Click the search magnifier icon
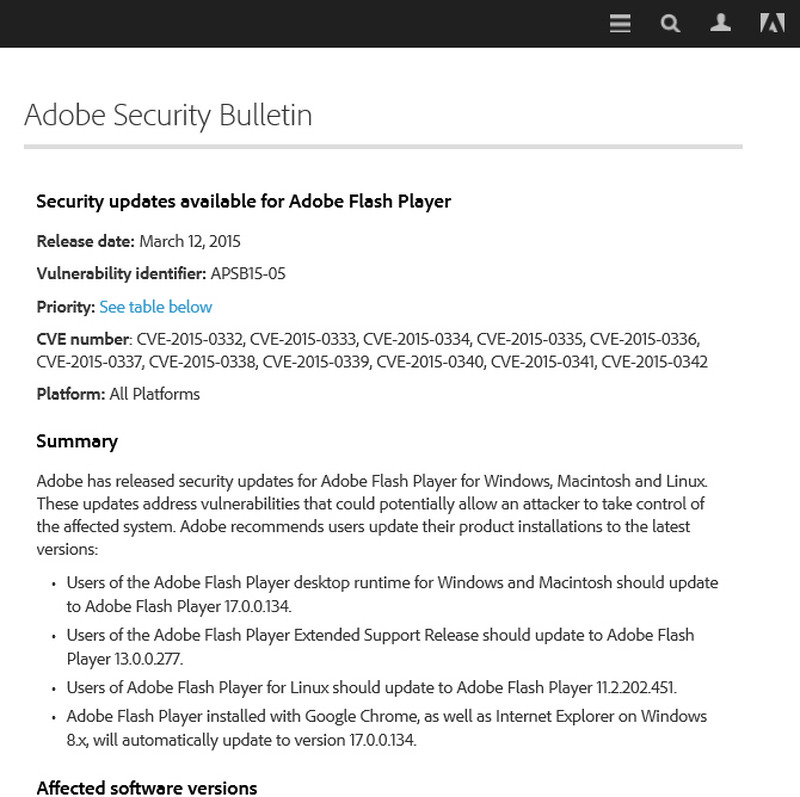 tap(670, 23)
